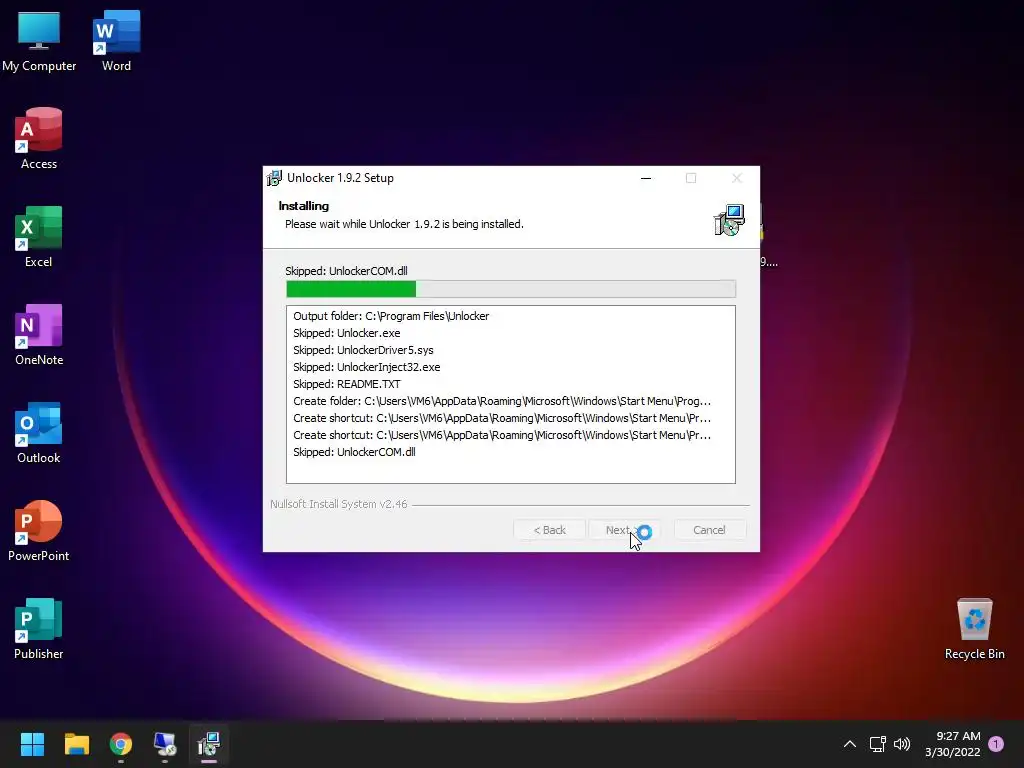
Task: Click the 'Skipped: UnlockerCOM.dll' status above the progress bar
Action: [x=346, y=271]
